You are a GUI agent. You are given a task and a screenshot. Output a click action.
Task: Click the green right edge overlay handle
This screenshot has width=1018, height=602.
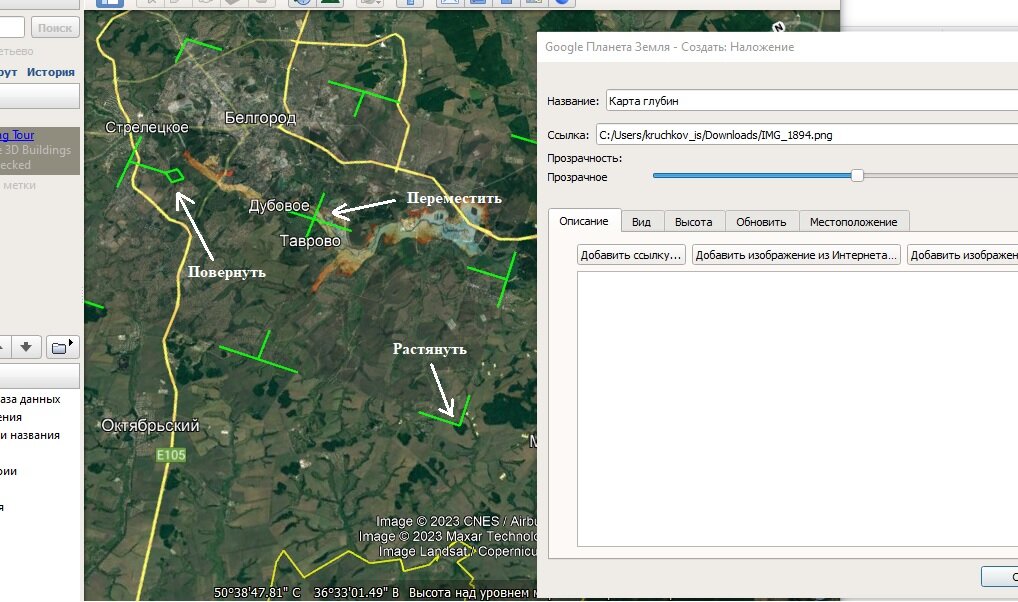(506, 278)
